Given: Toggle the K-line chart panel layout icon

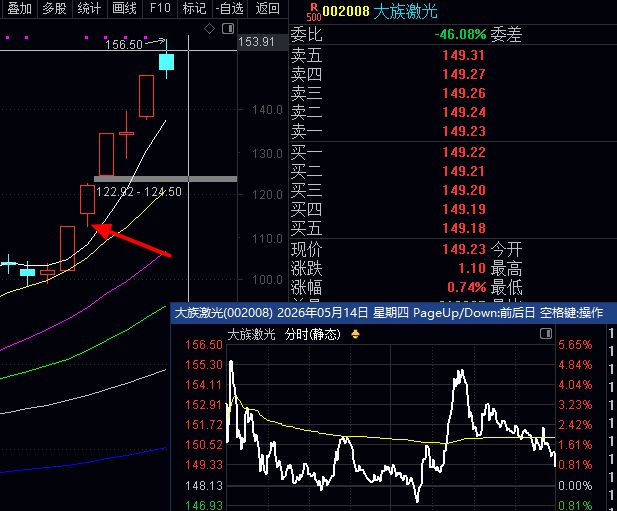Looking at the screenshot, I should pos(228,28).
